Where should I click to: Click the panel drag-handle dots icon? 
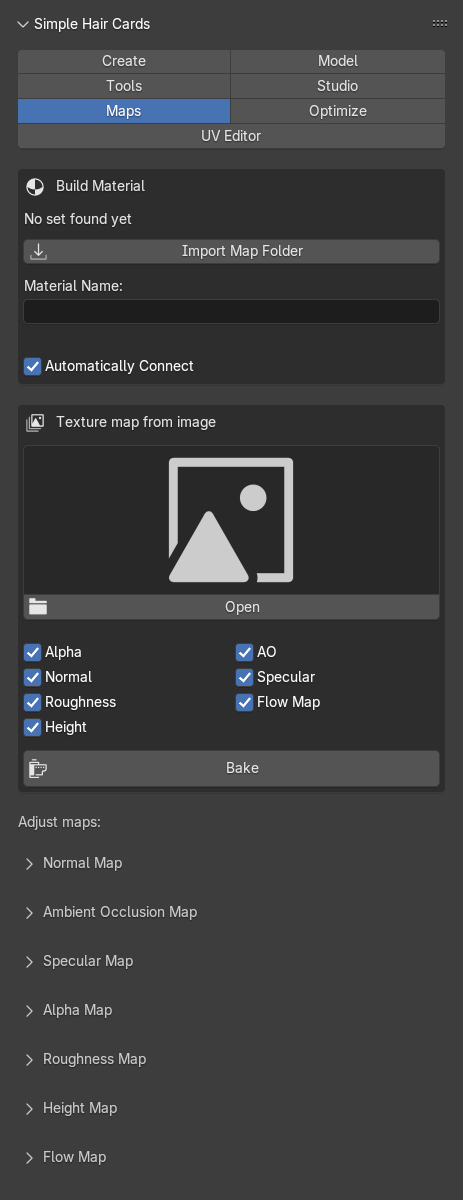coord(440,23)
